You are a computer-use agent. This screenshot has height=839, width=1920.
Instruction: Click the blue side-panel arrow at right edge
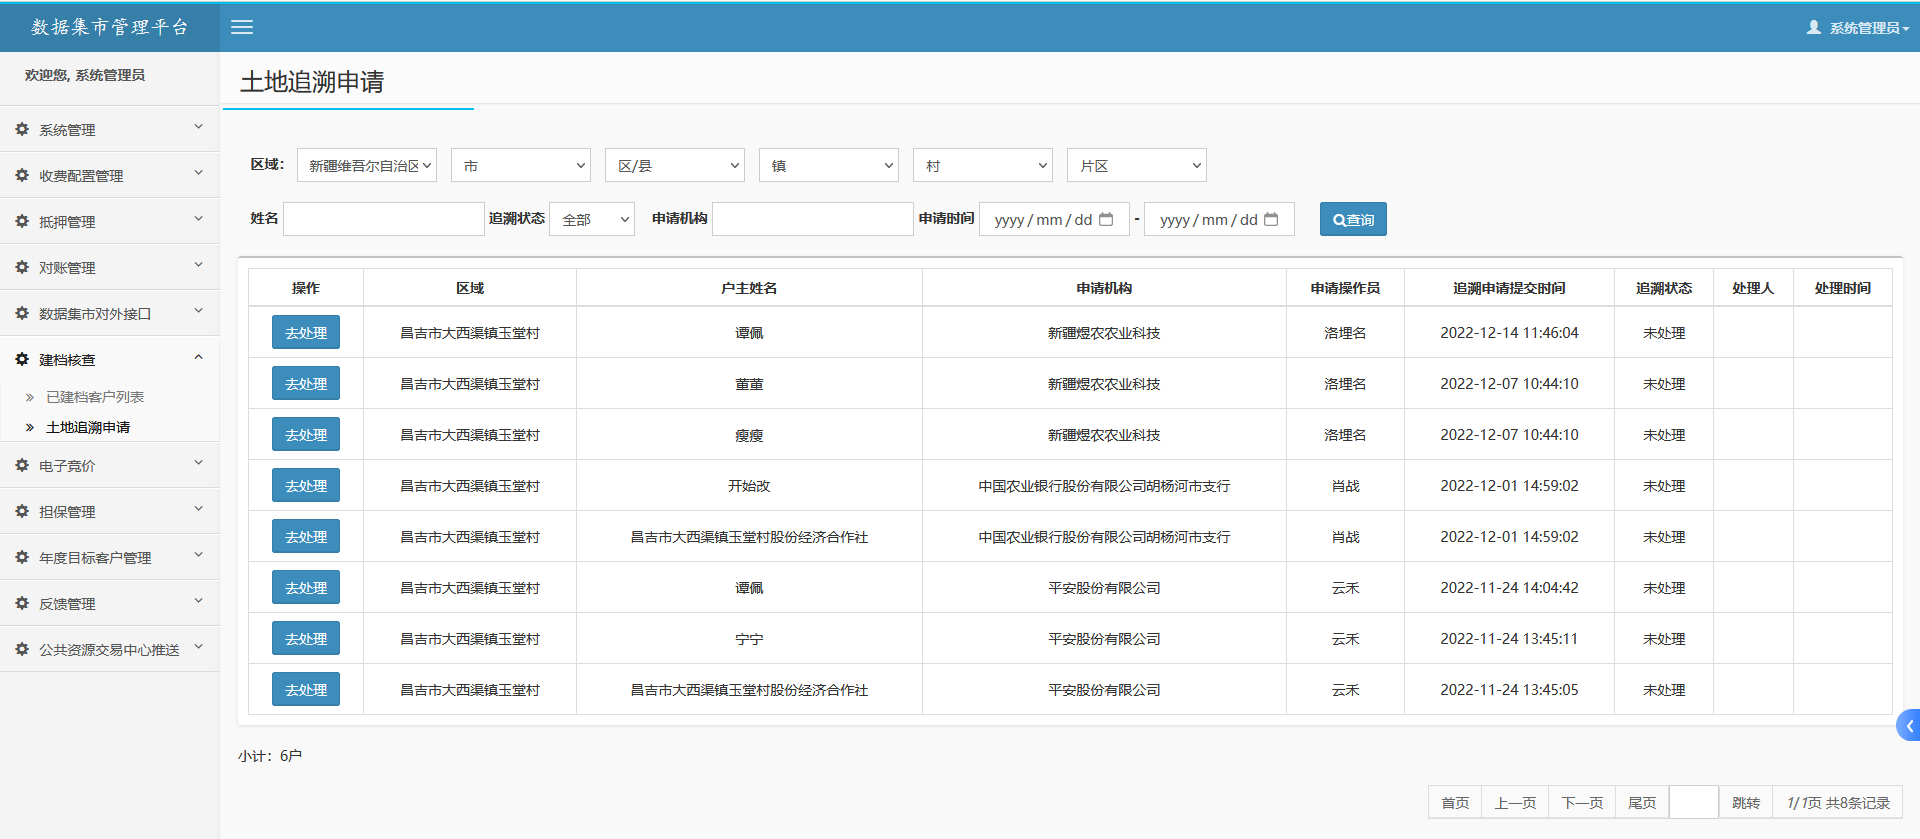(1909, 726)
